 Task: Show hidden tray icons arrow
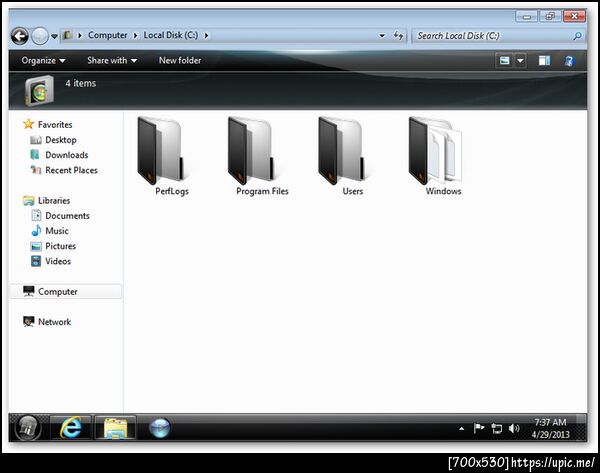pyautogui.click(x=461, y=429)
